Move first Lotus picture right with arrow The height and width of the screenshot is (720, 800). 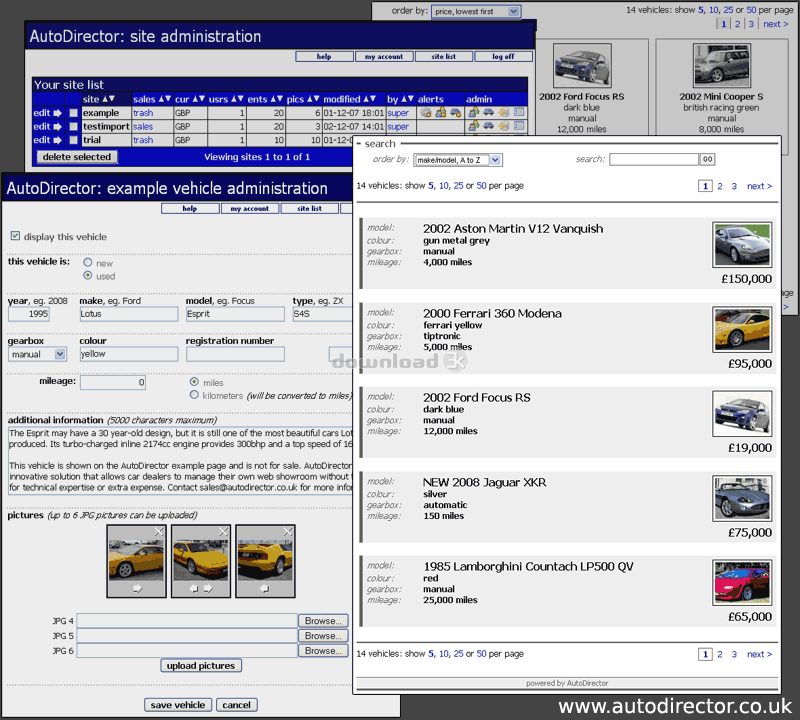coord(137,590)
